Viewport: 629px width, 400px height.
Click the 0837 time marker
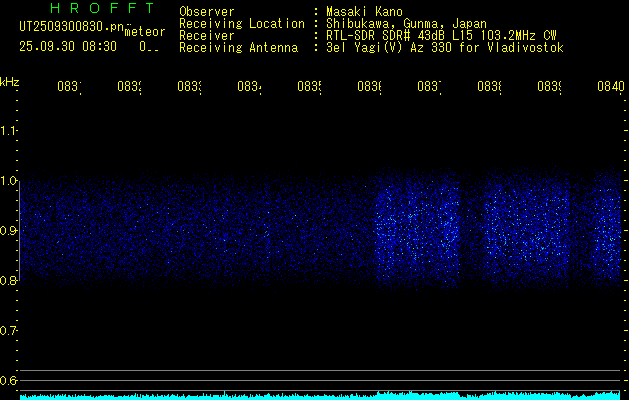tap(429, 87)
